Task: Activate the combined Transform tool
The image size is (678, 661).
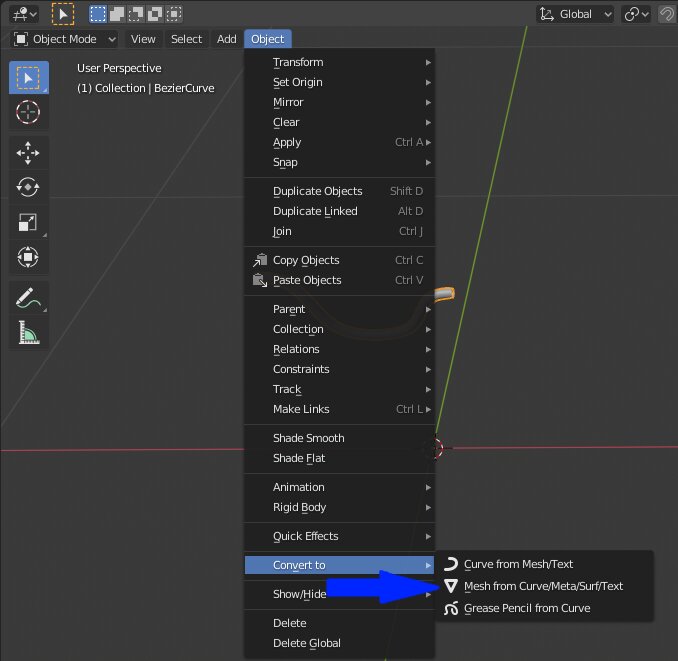Action: pyautogui.click(x=28, y=257)
